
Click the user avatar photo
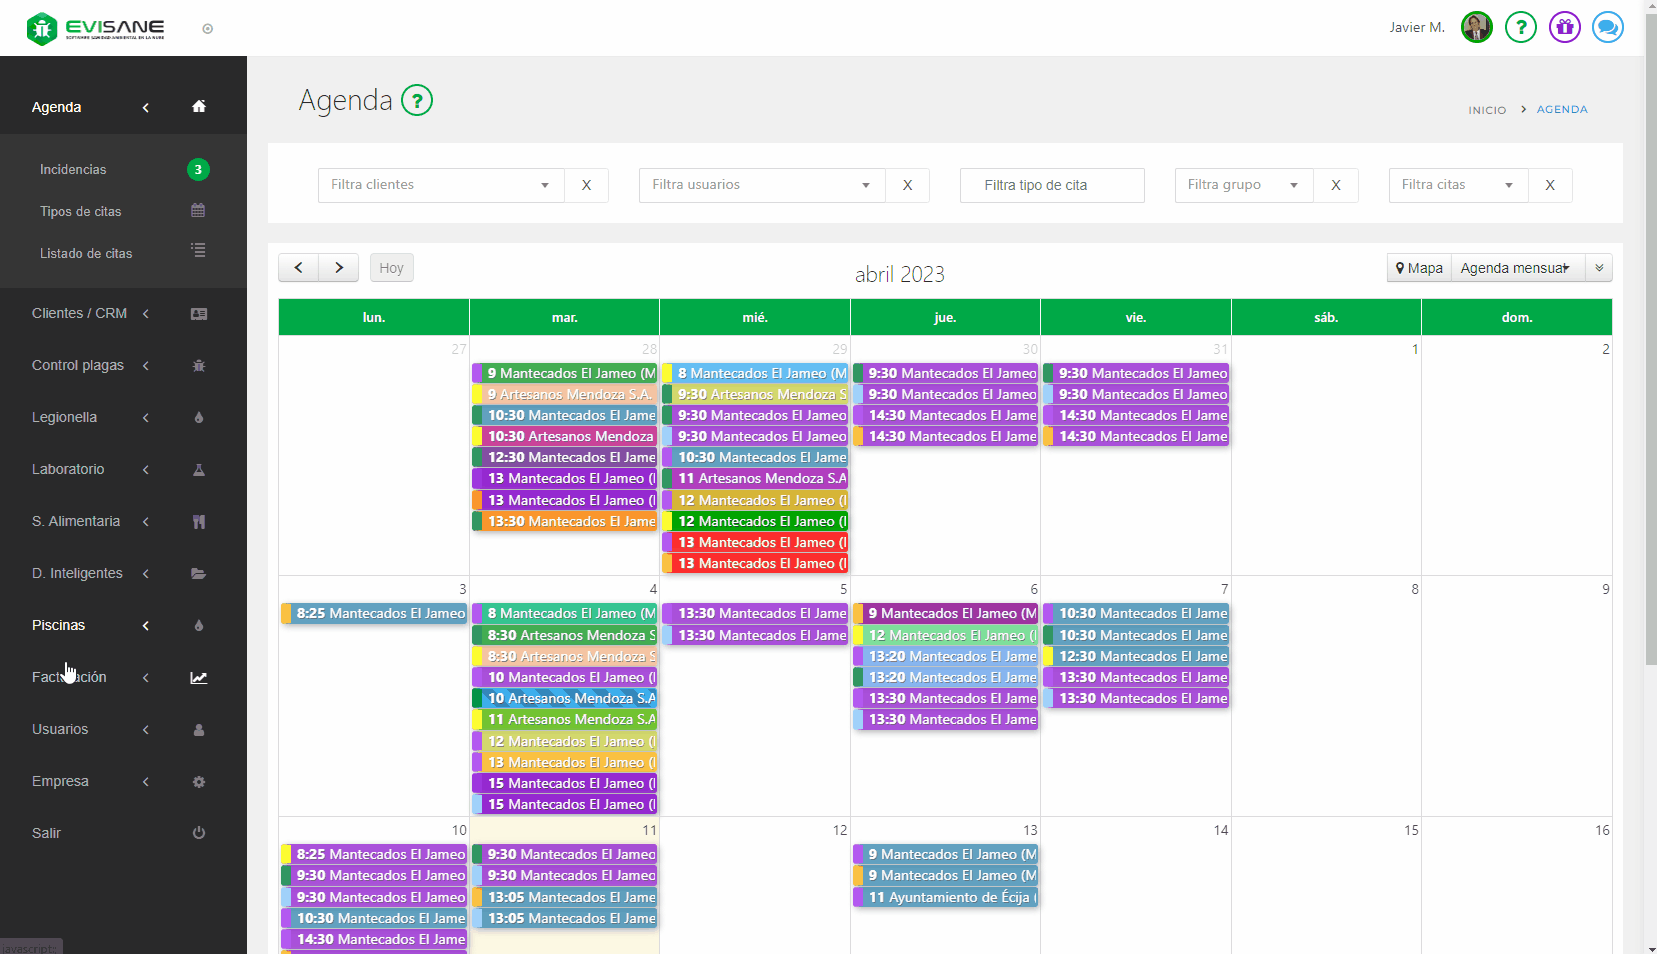[1476, 27]
